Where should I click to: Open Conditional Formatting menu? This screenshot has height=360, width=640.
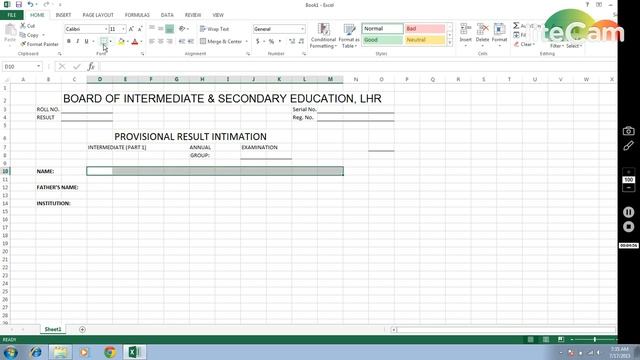323,36
